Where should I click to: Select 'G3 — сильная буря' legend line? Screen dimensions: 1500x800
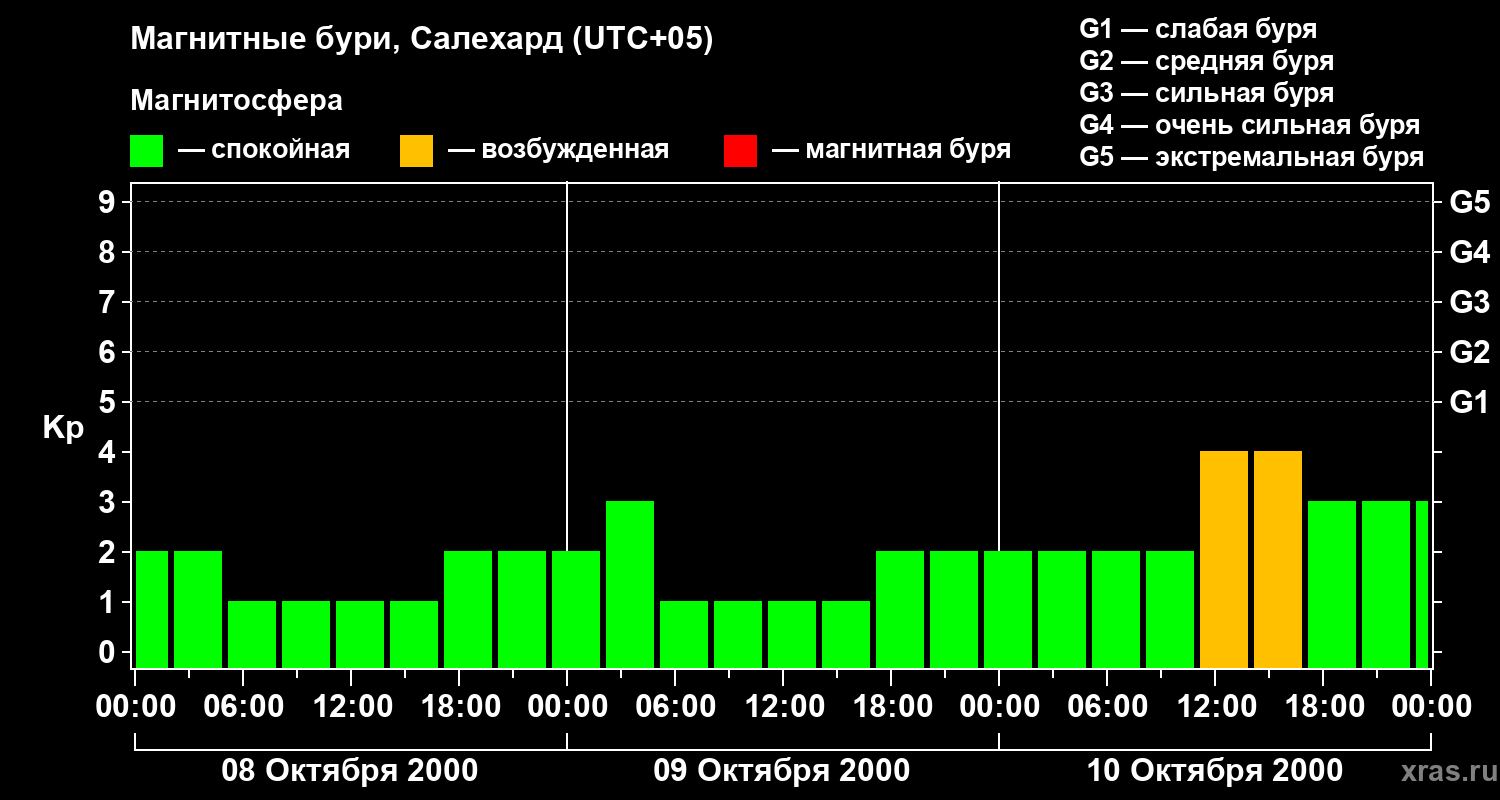[x=1206, y=93]
